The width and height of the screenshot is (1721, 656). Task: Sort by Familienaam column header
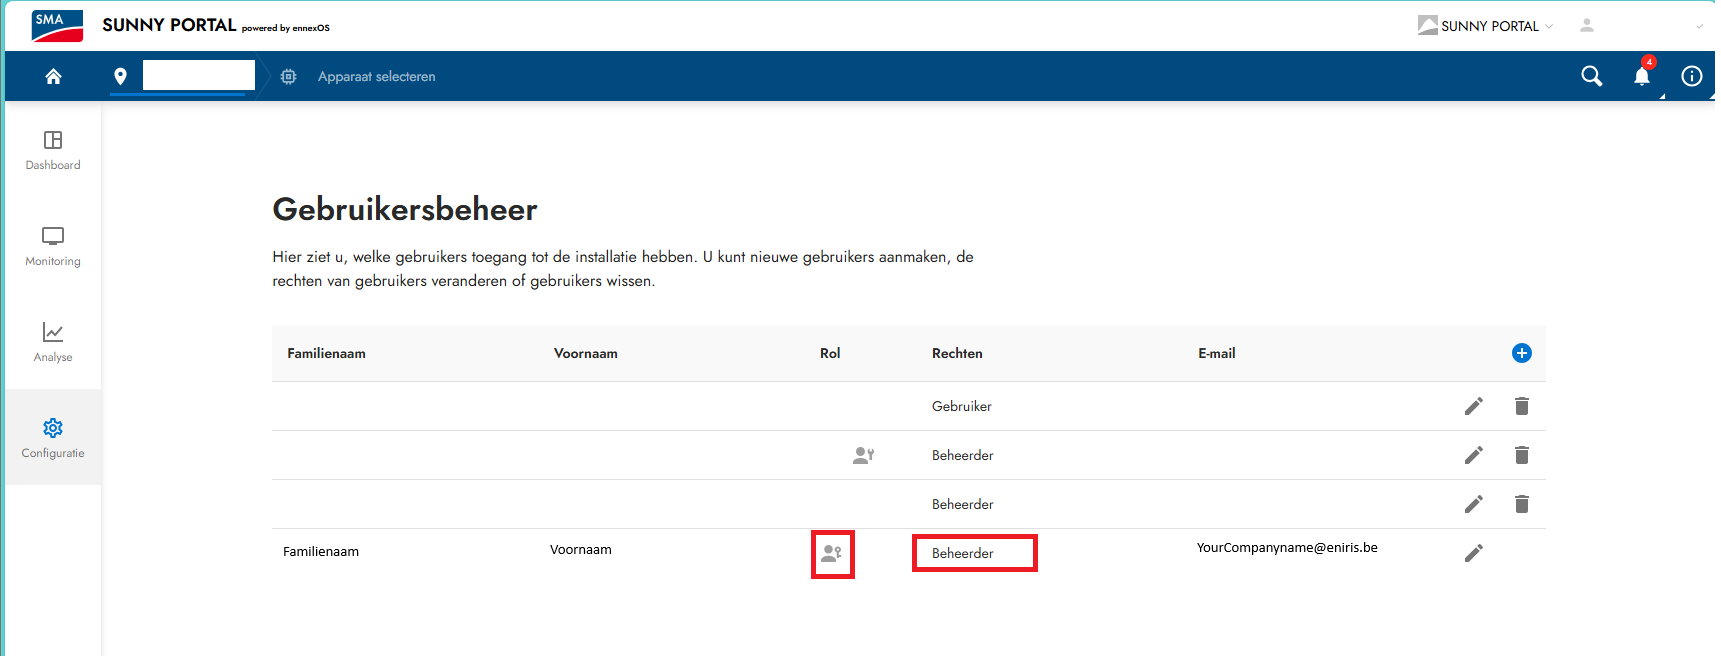[x=326, y=353]
